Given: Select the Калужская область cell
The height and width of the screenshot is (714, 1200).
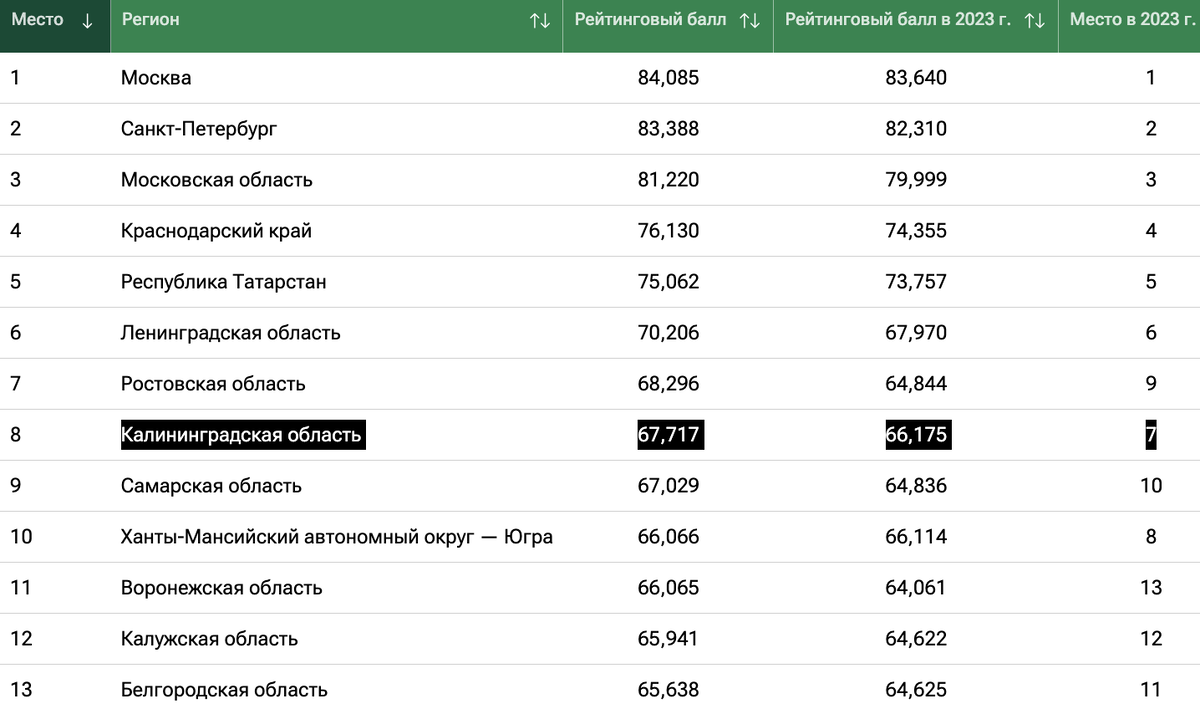Looking at the screenshot, I should [x=209, y=639].
